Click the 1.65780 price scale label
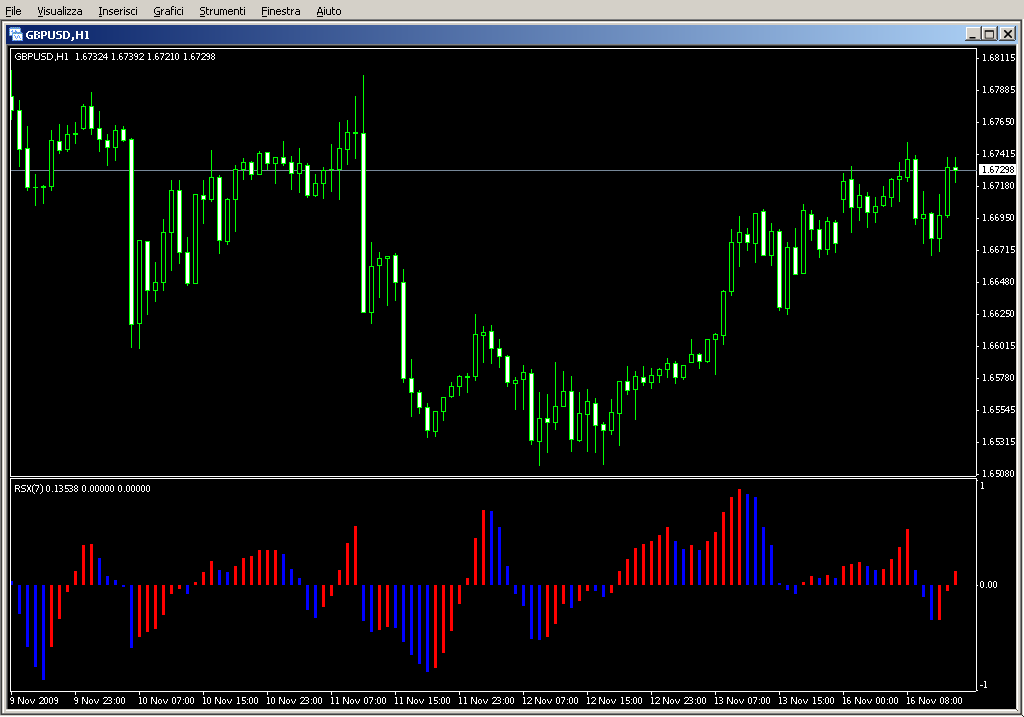 tap(999, 377)
